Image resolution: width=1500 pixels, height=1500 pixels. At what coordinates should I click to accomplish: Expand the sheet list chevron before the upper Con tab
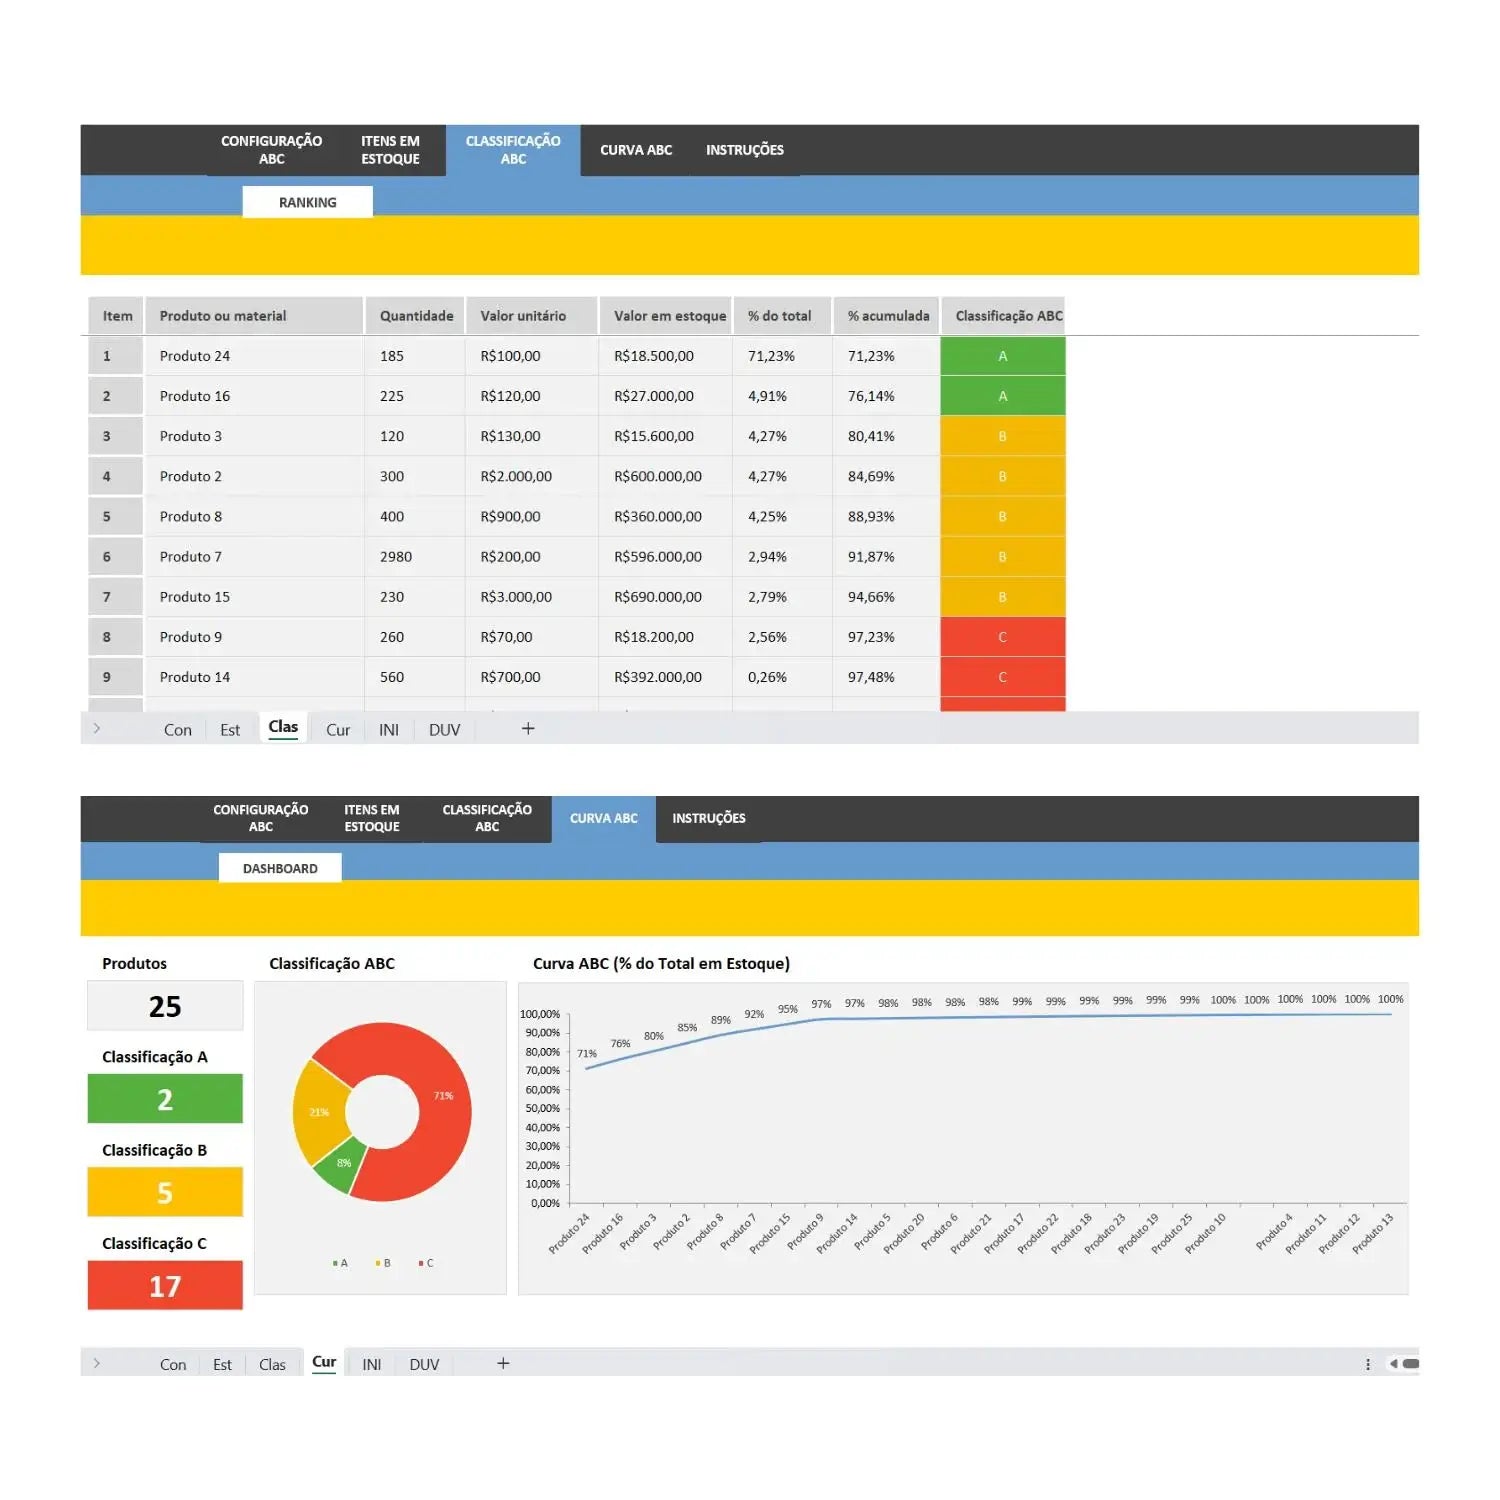(x=97, y=729)
